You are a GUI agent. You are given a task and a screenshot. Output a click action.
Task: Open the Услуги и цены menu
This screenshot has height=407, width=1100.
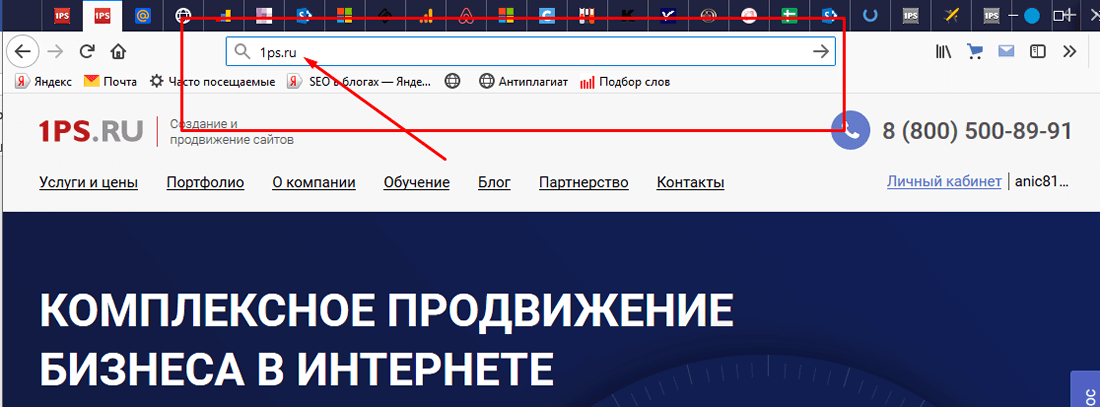[x=88, y=183]
